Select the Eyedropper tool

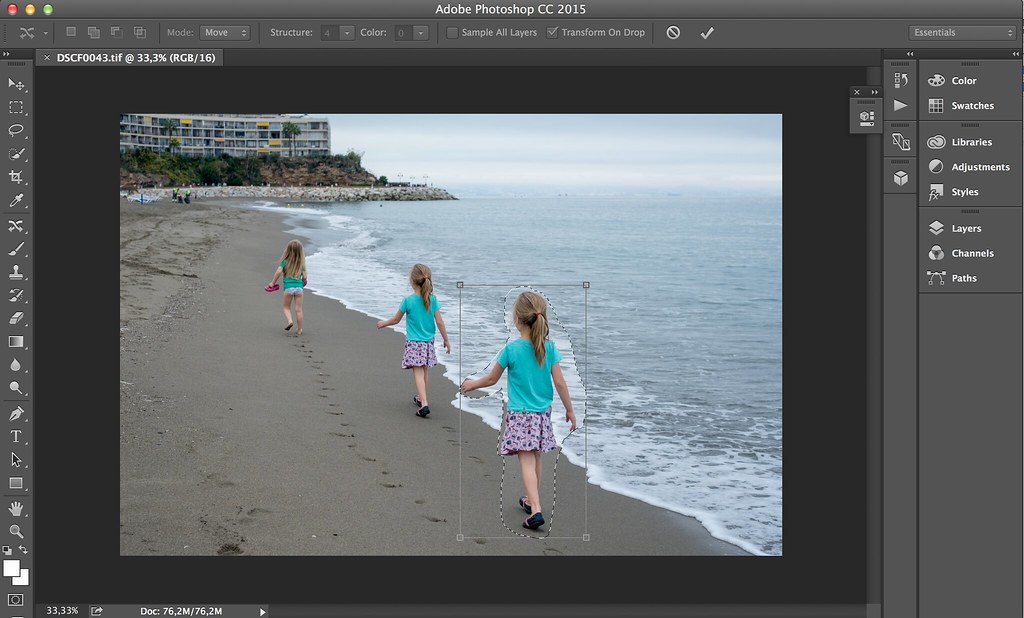pos(16,201)
